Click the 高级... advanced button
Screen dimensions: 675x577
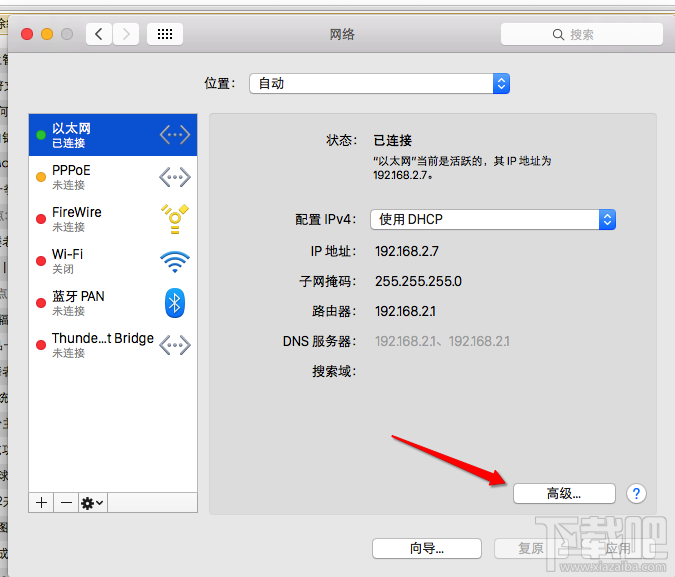click(x=564, y=493)
